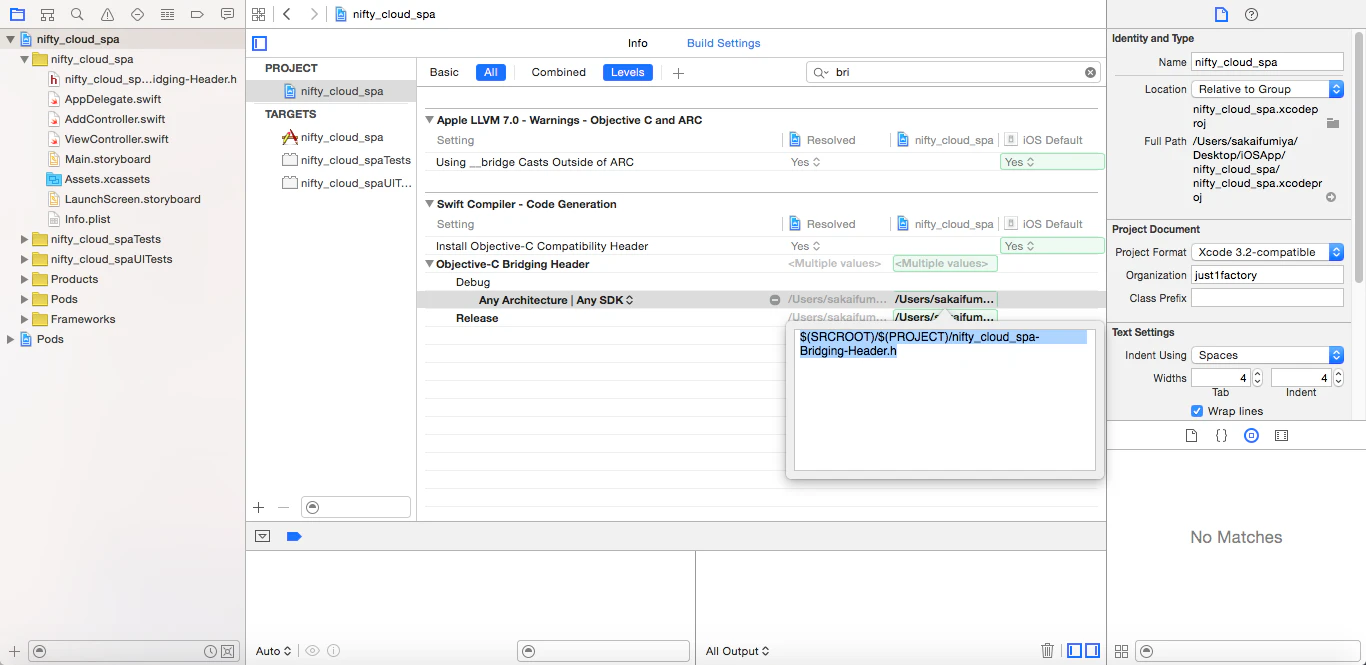Open the Report navigator speech bubble icon
This screenshot has height=665, width=1366.
tap(227, 15)
